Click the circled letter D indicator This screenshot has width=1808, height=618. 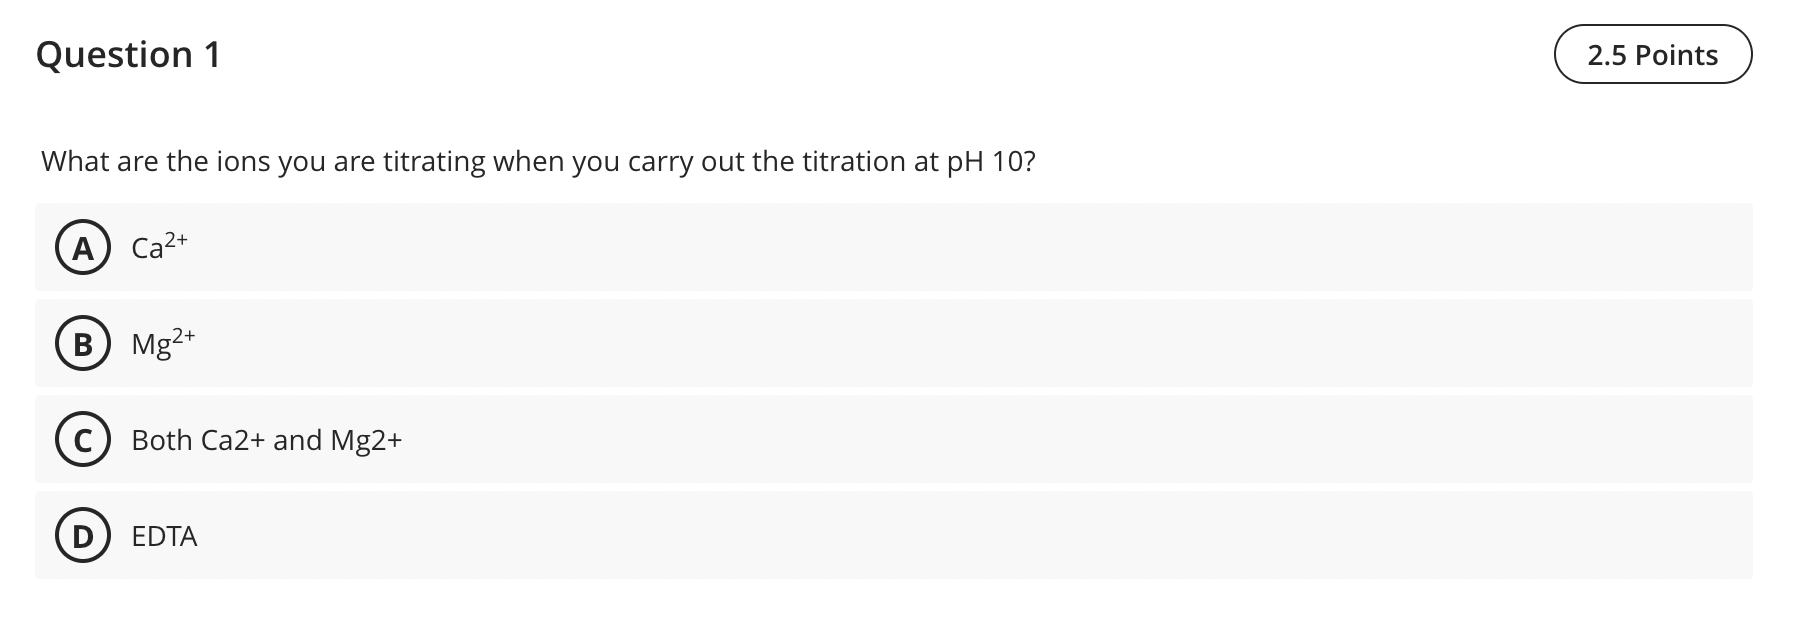coord(82,536)
